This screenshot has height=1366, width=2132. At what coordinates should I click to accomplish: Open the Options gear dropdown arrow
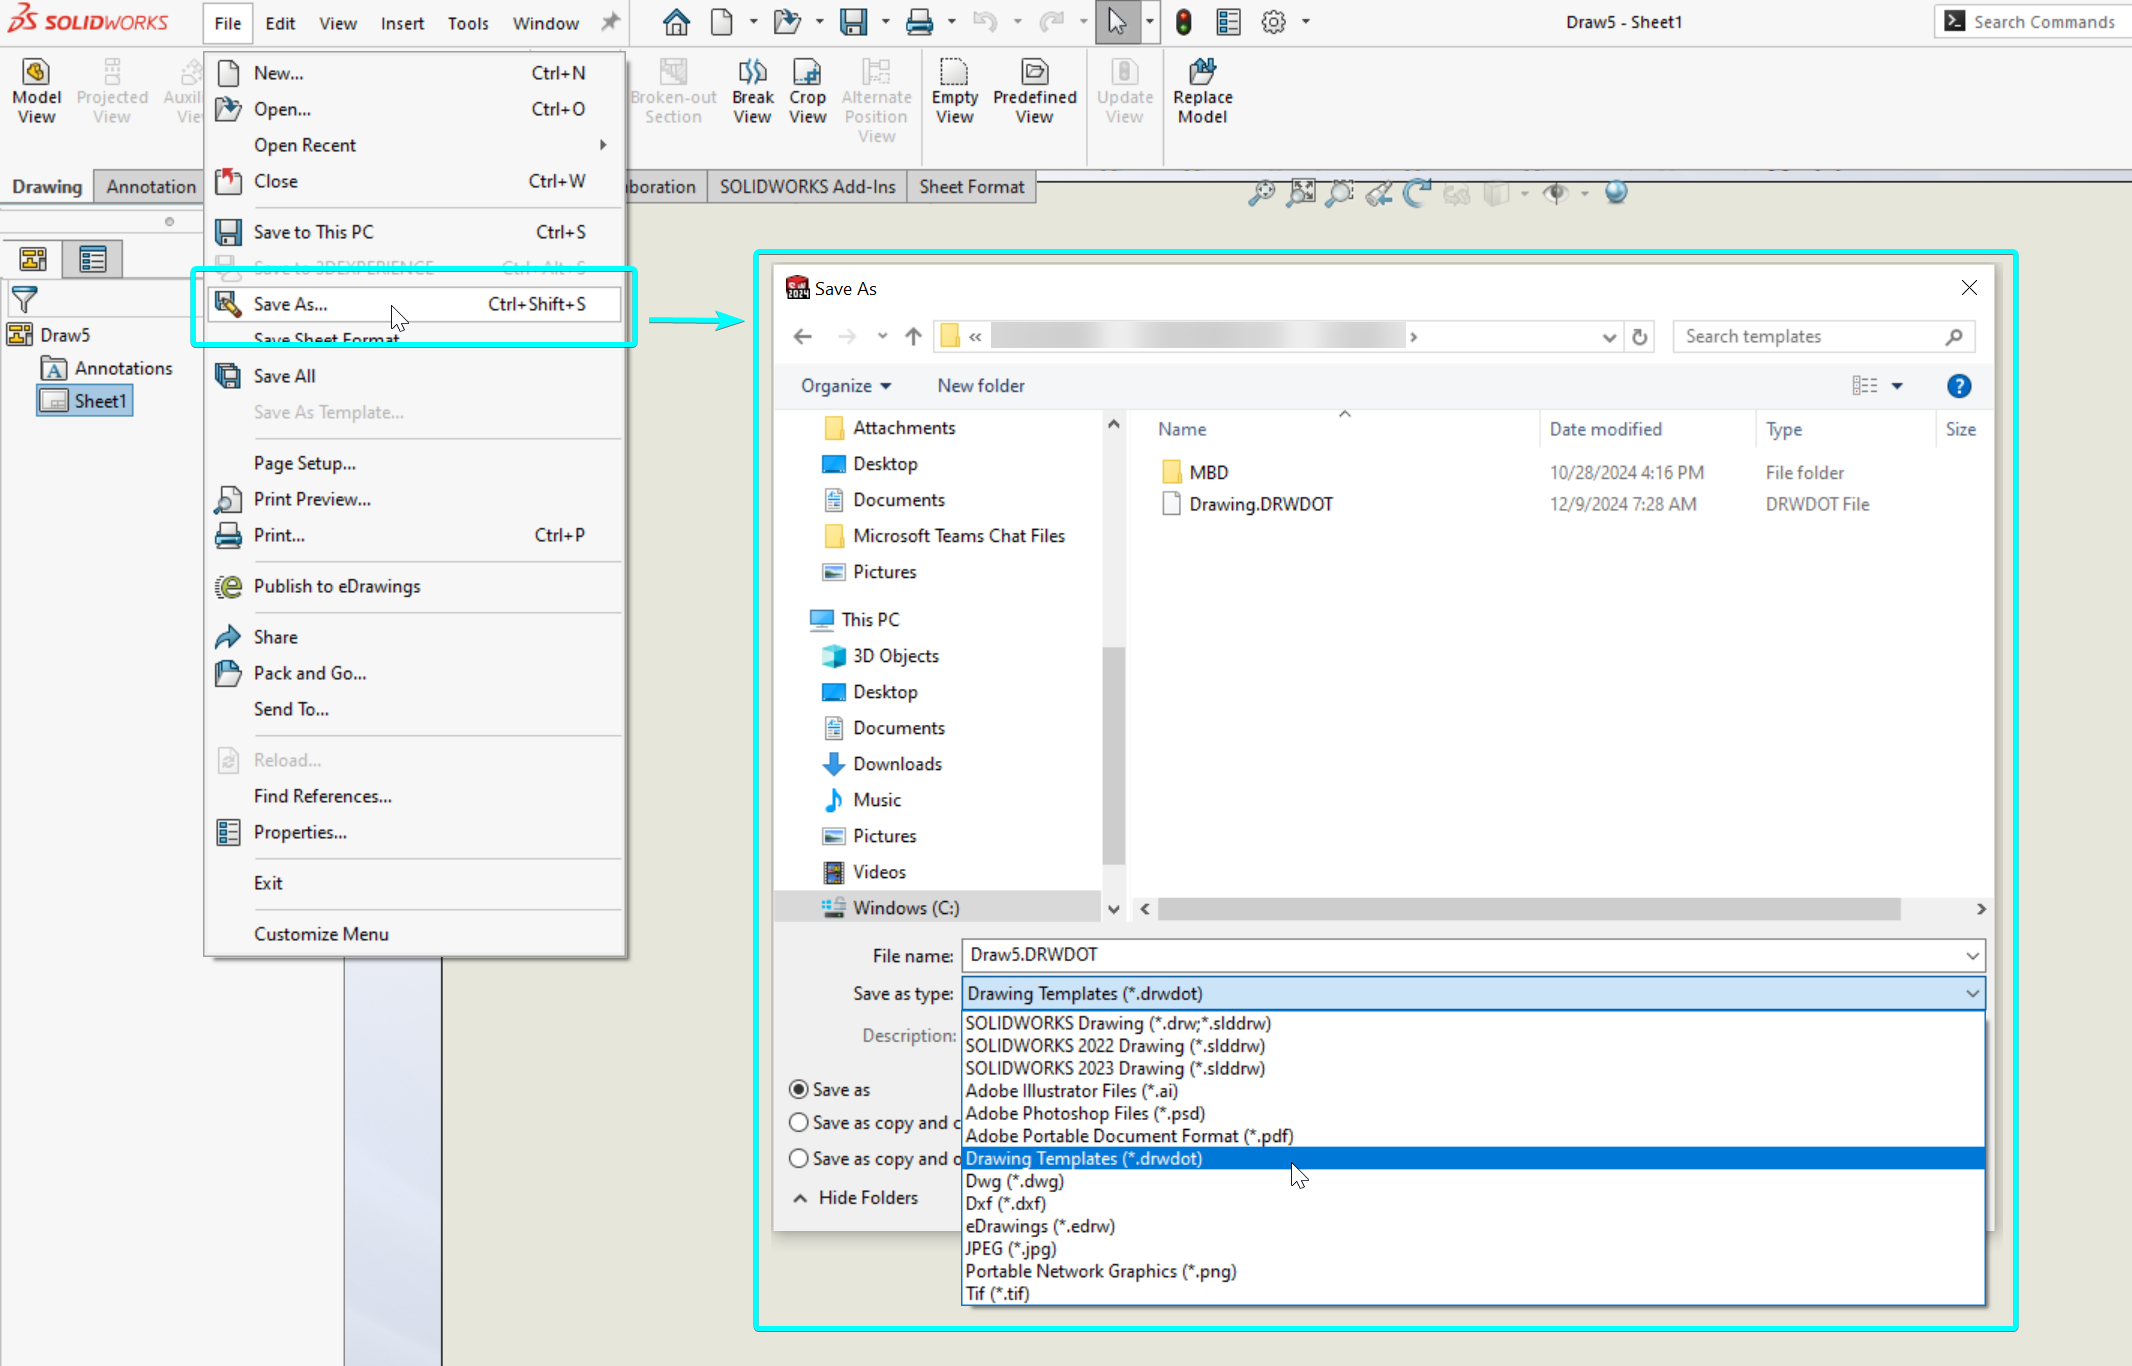point(1305,22)
